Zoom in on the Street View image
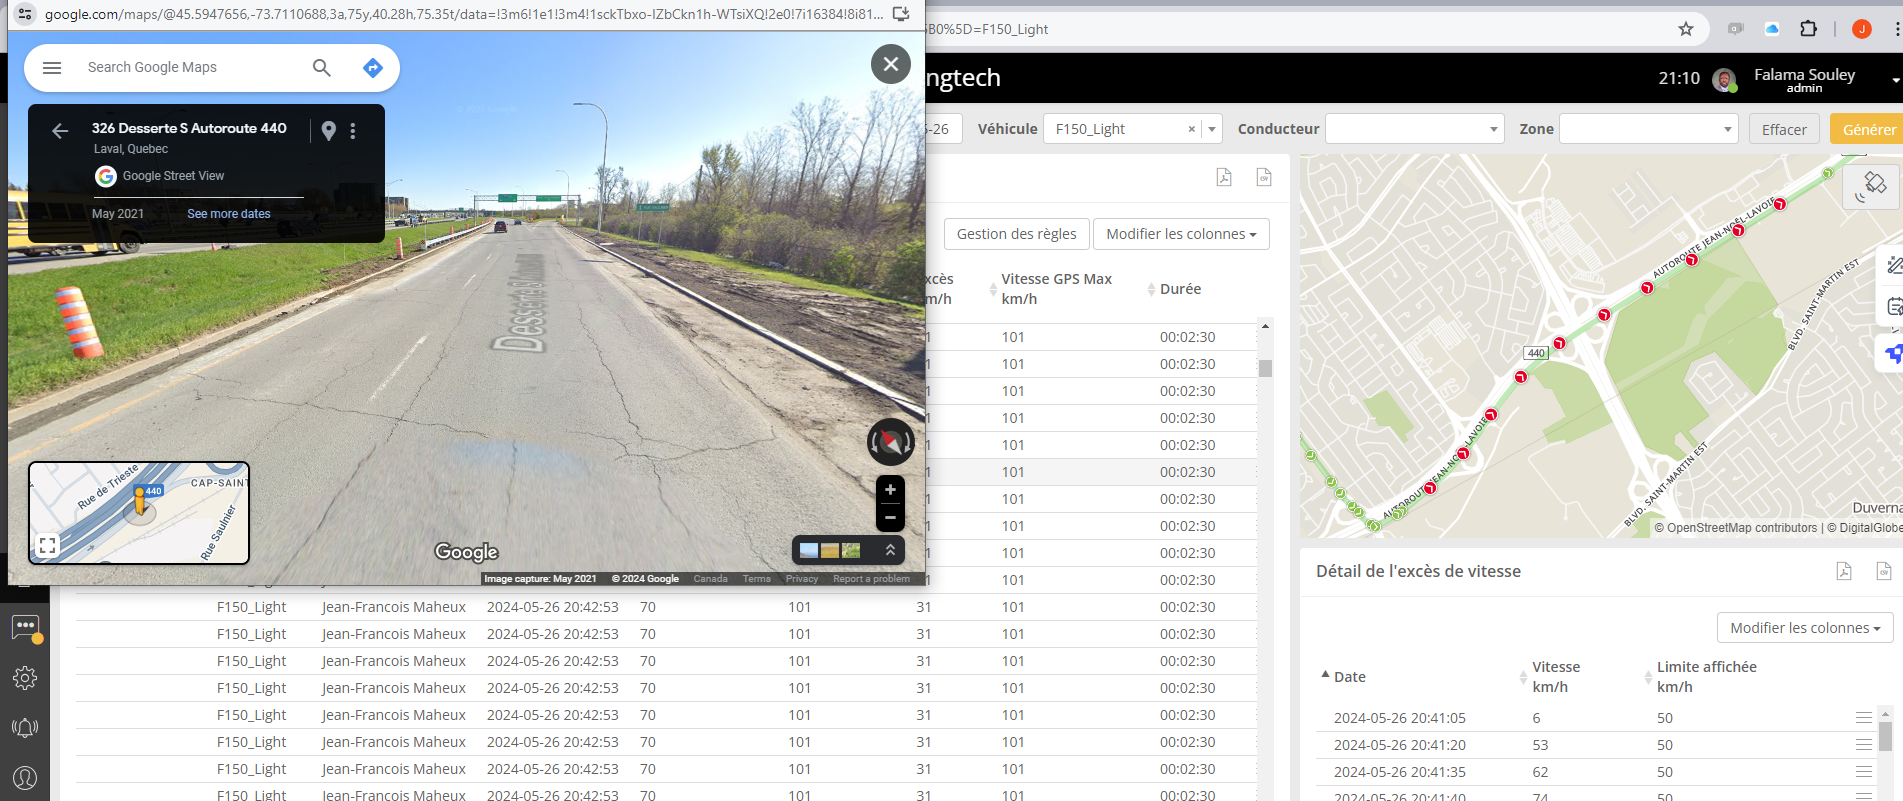1903x801 pixels. click(890, 490)
